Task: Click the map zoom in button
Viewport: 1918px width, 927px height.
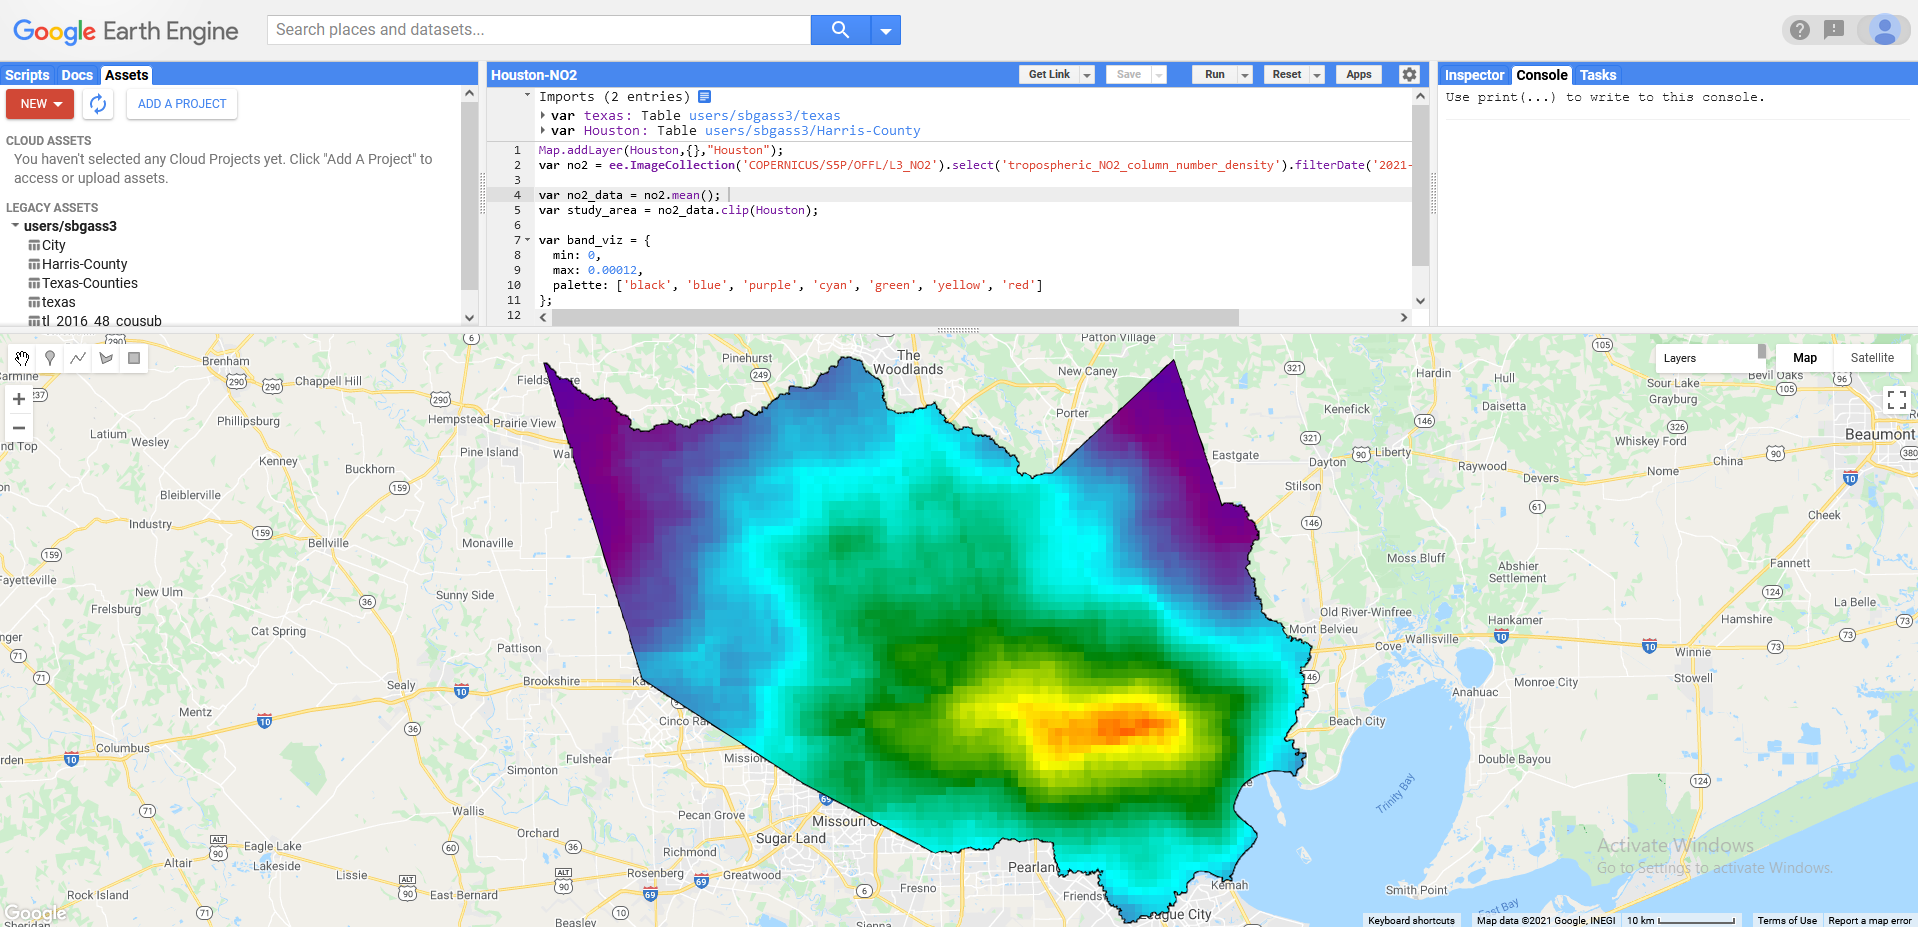Action: pyautogui.click(x=18, y=398)
